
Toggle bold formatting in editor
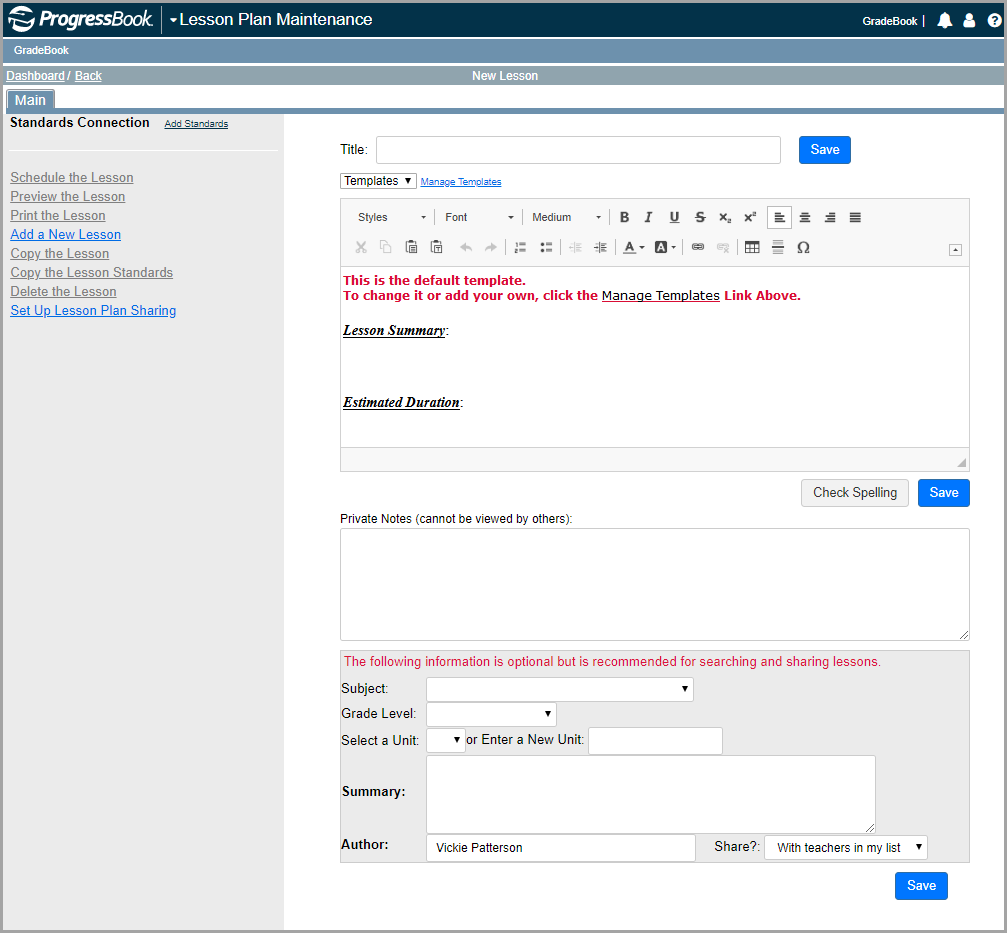(x=624, y=217)
